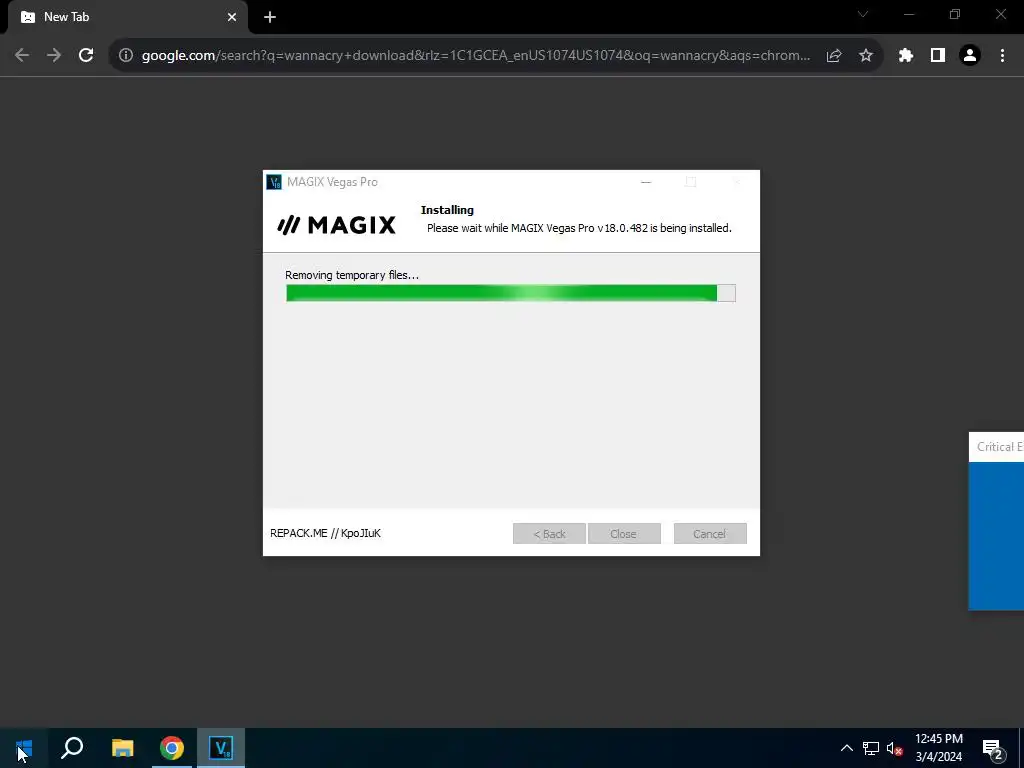Click 'Removing temporary files...' status text
Viewport: 1024px width, 768px height.
click(352, 275)
